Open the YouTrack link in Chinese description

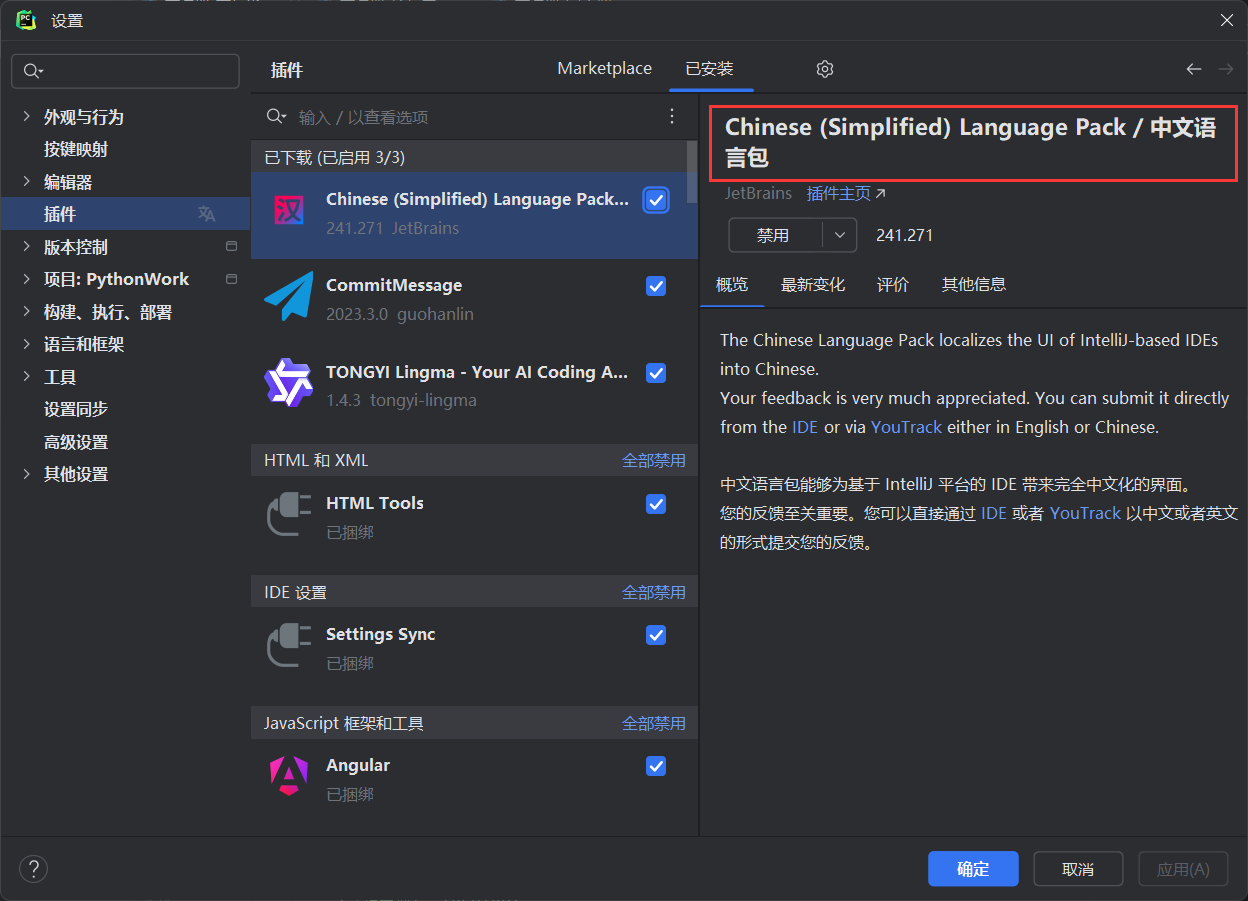tap(1085, 513)
